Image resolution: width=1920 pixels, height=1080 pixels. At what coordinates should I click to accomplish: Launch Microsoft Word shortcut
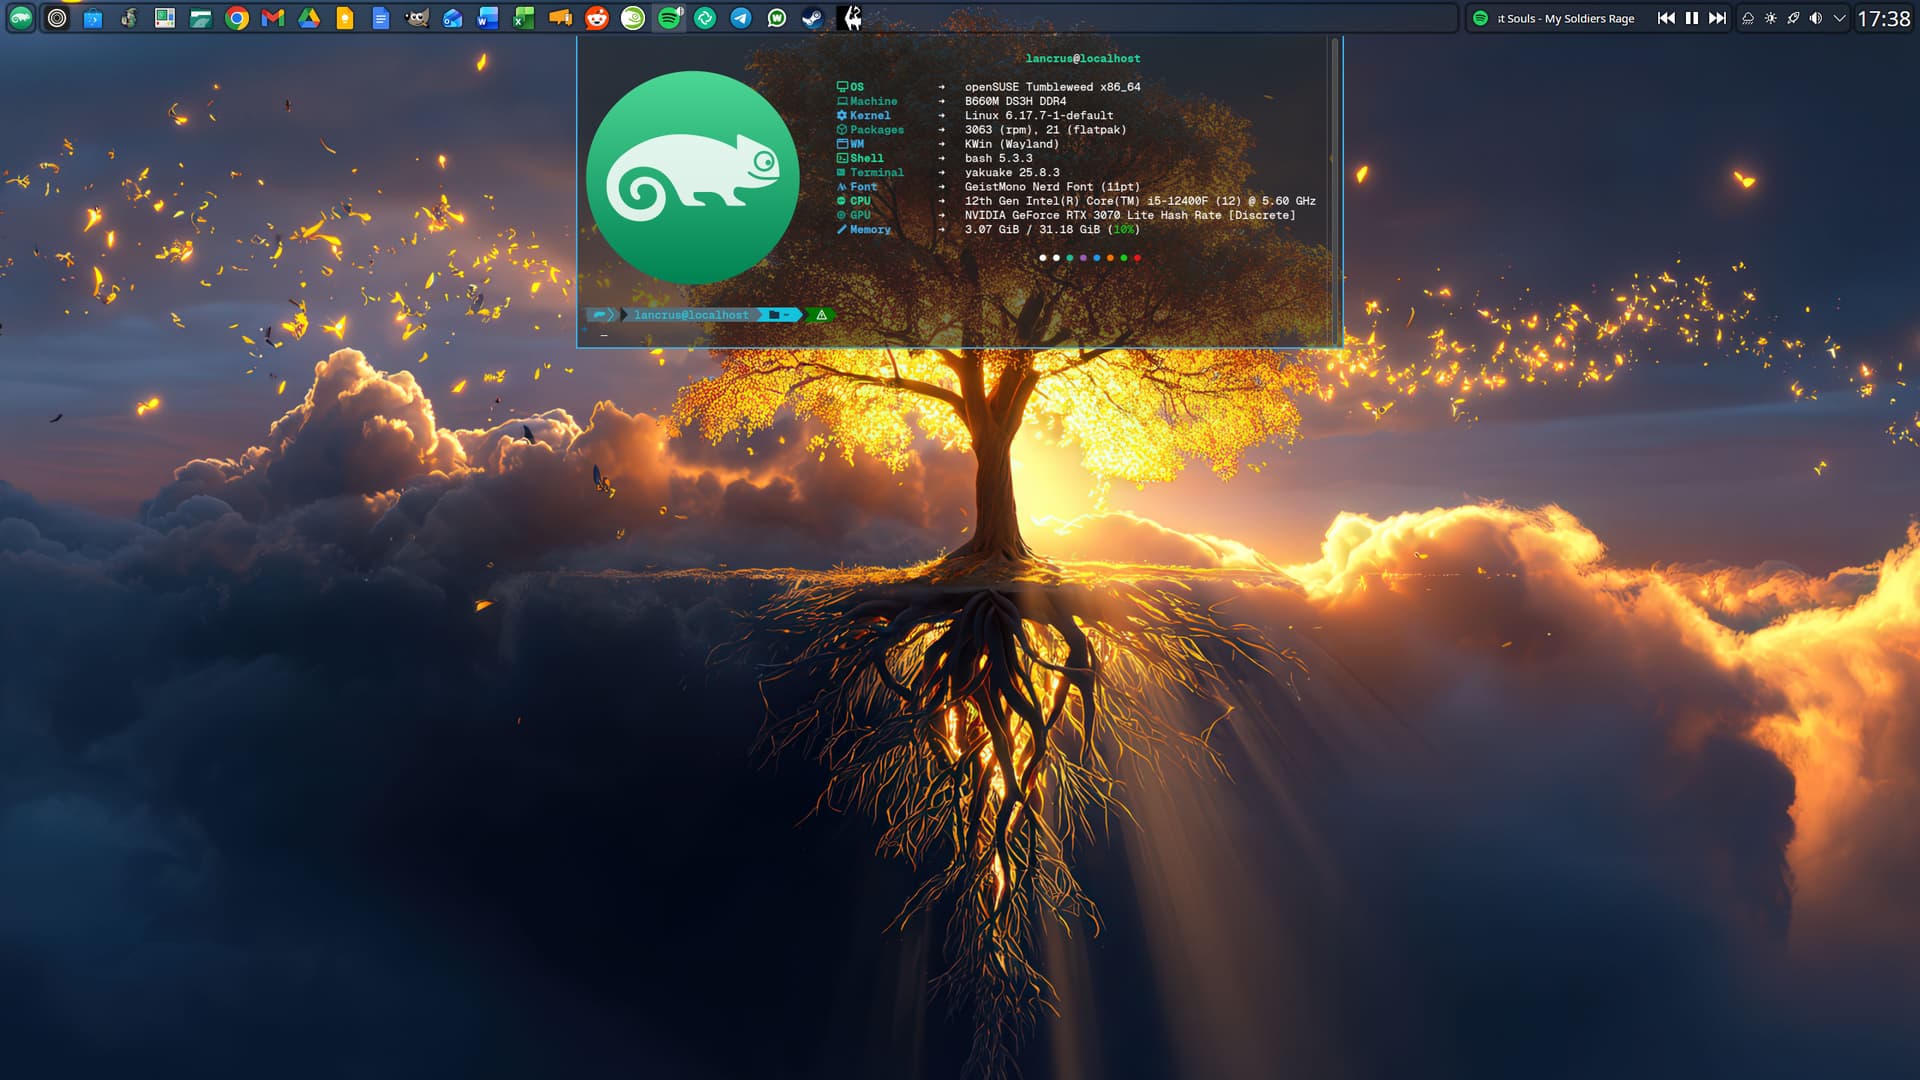488,18
